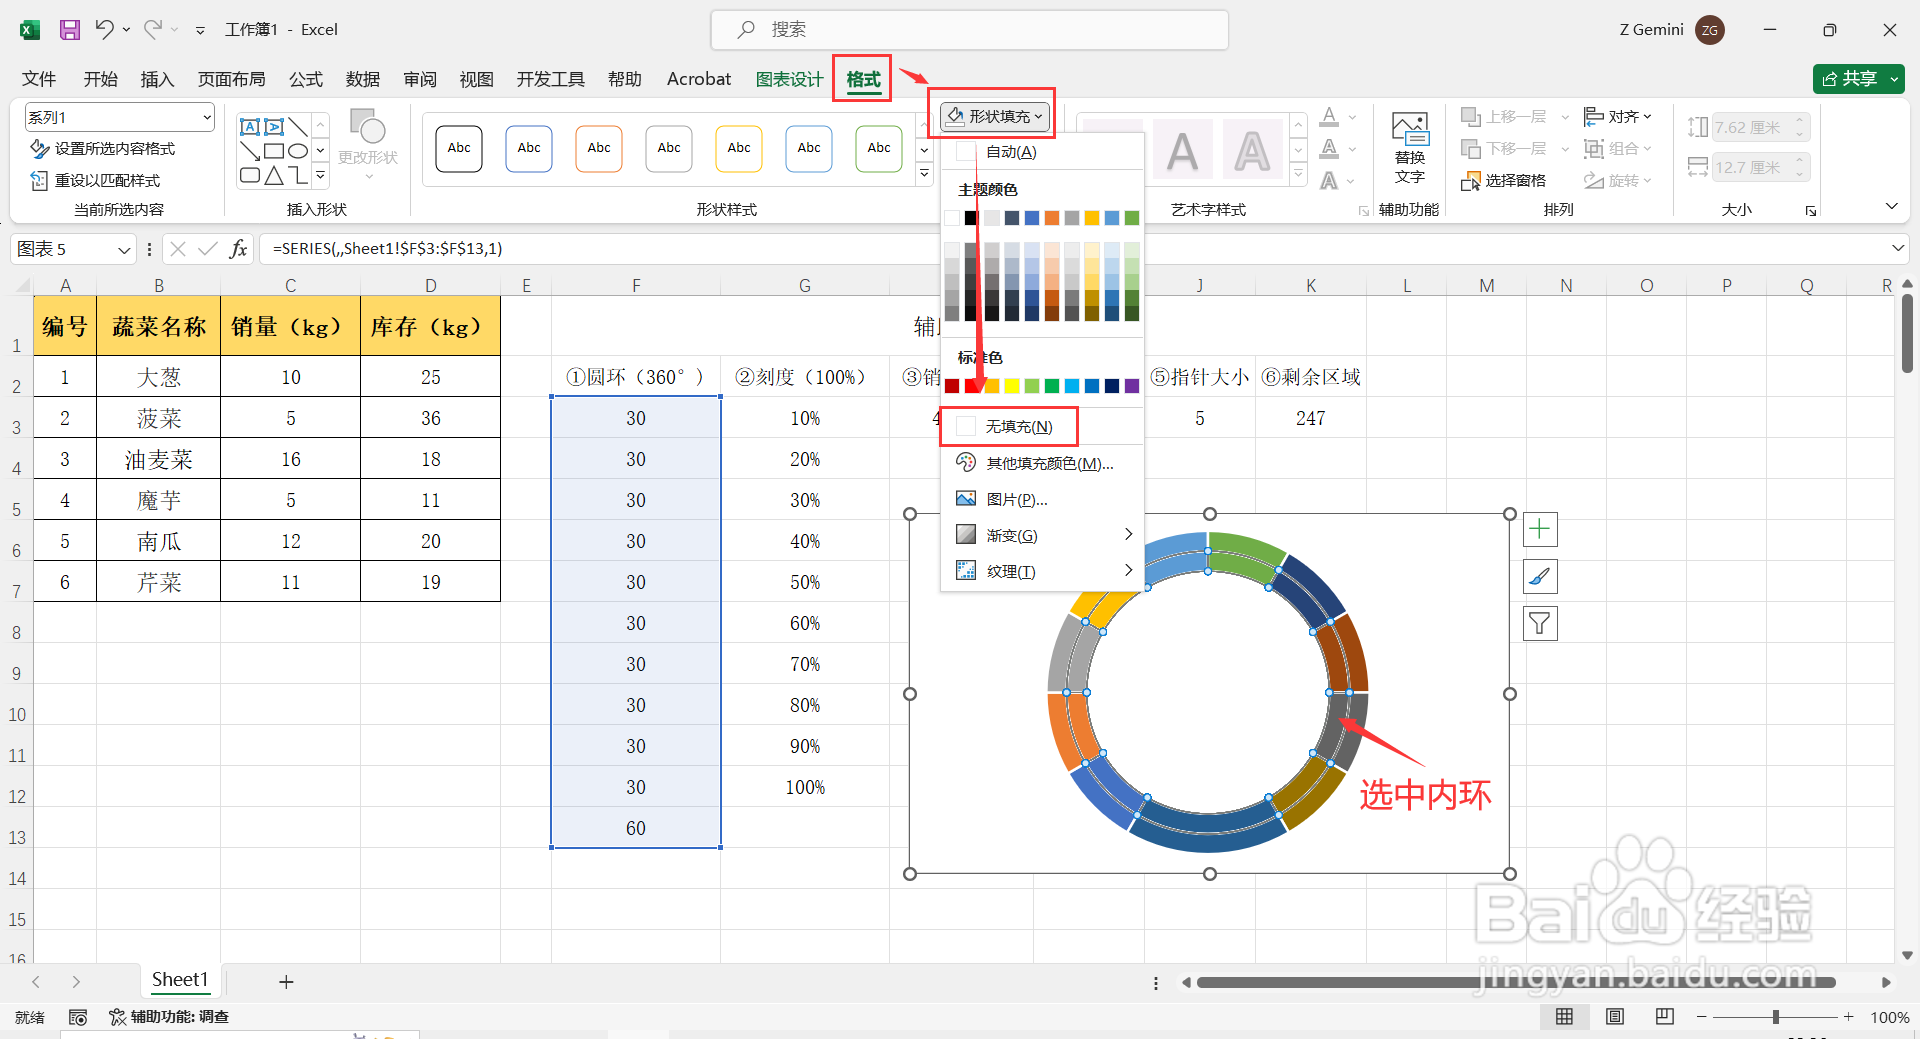Open the ZG account avatar
This screenshot has width=1920, height=1039.
[1710, 30]
